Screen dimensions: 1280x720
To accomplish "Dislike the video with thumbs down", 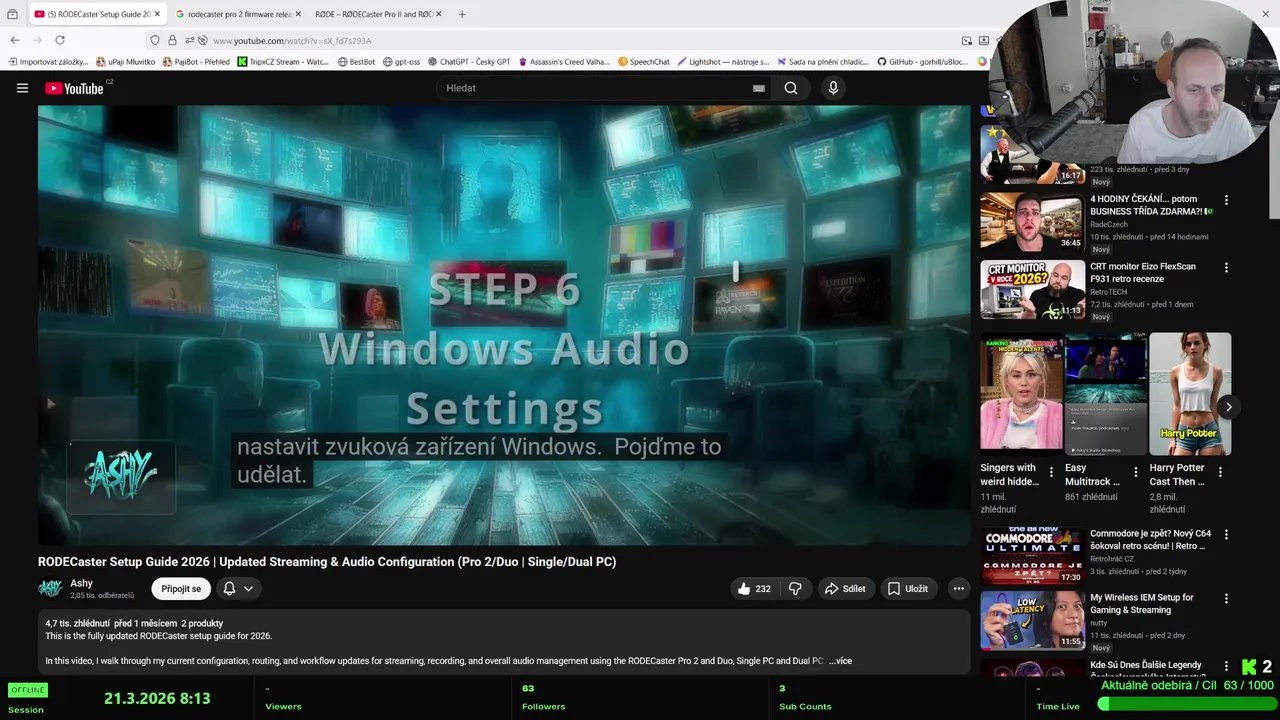I will (795, 589).
